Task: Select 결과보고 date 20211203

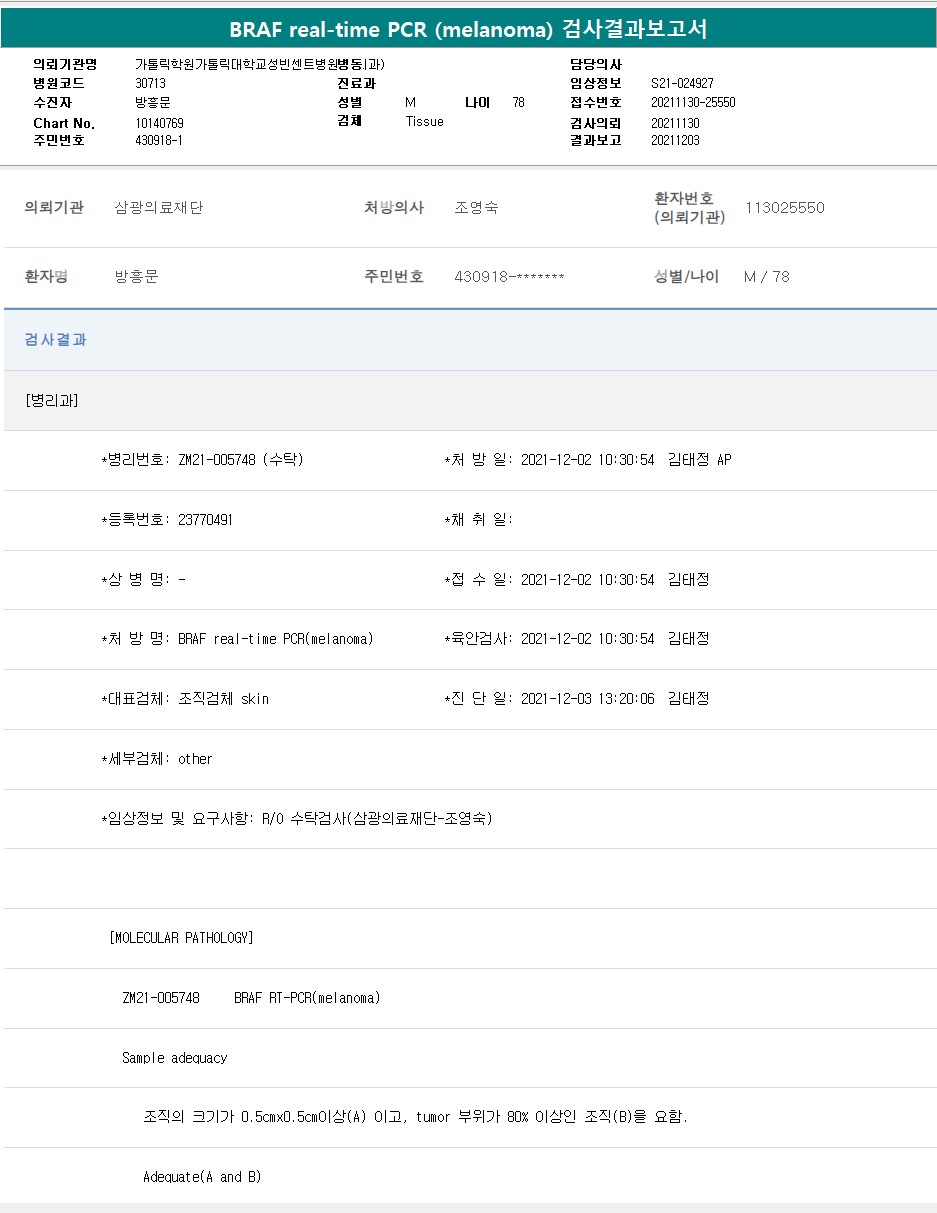Action: [675, 141]
